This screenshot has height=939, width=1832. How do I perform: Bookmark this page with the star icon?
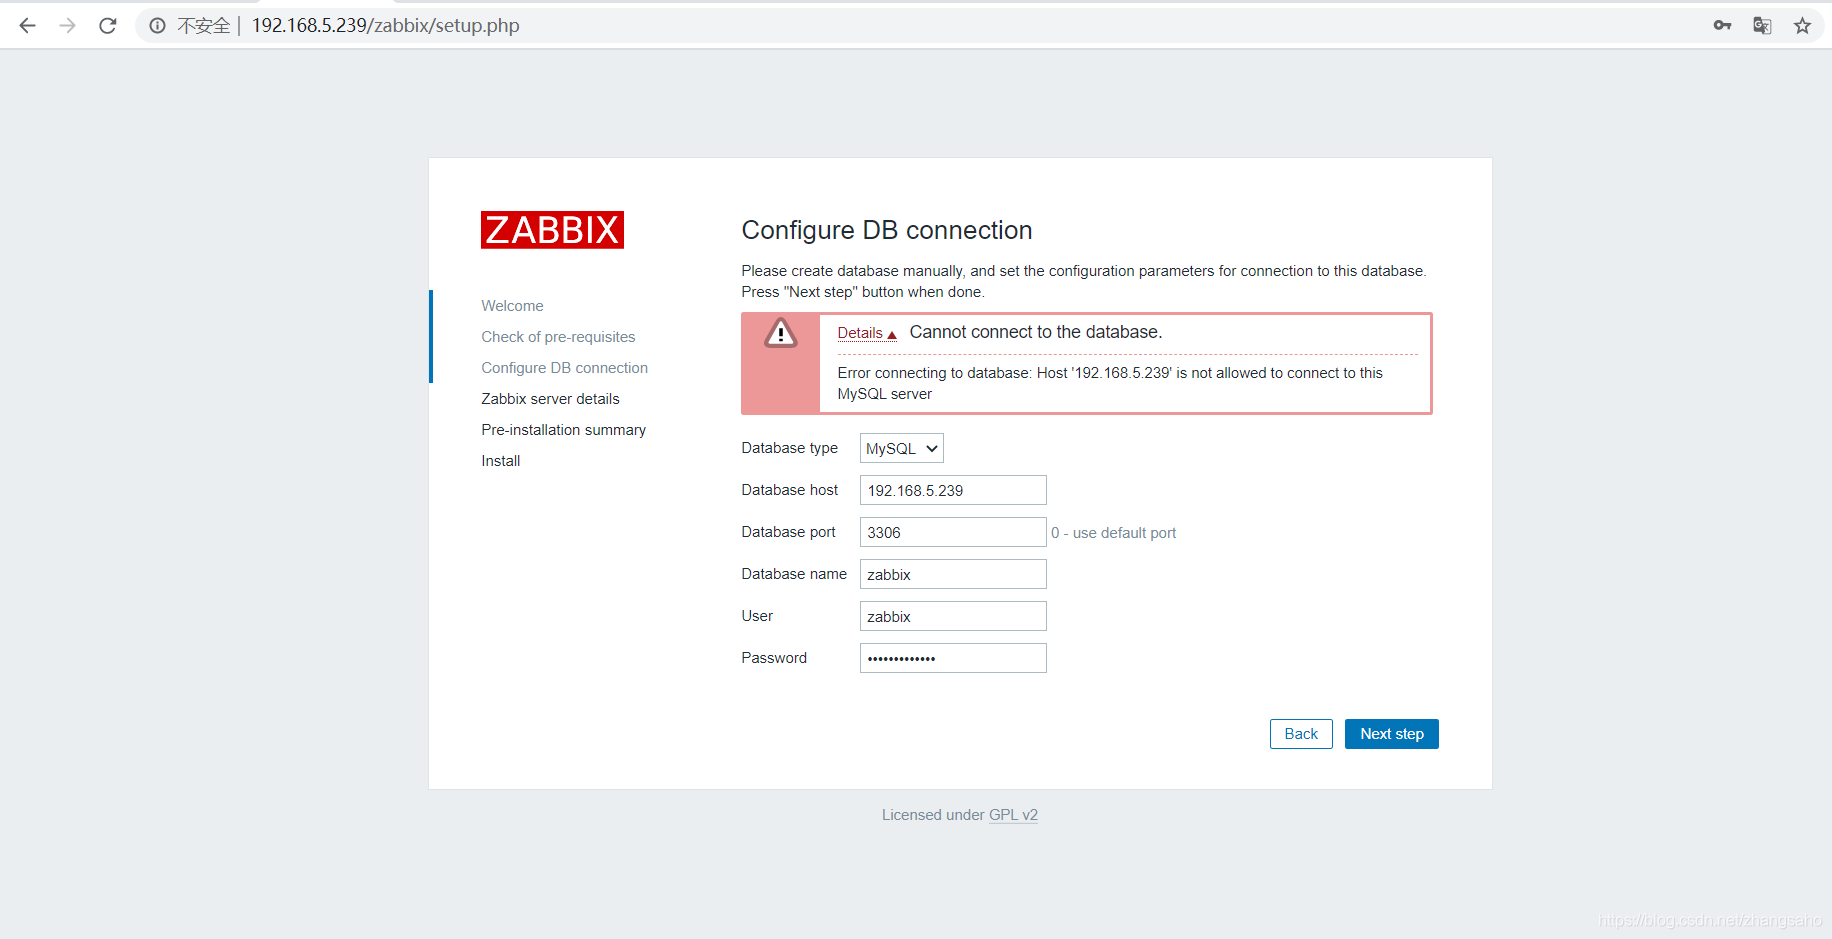[x=1802, y=26]
